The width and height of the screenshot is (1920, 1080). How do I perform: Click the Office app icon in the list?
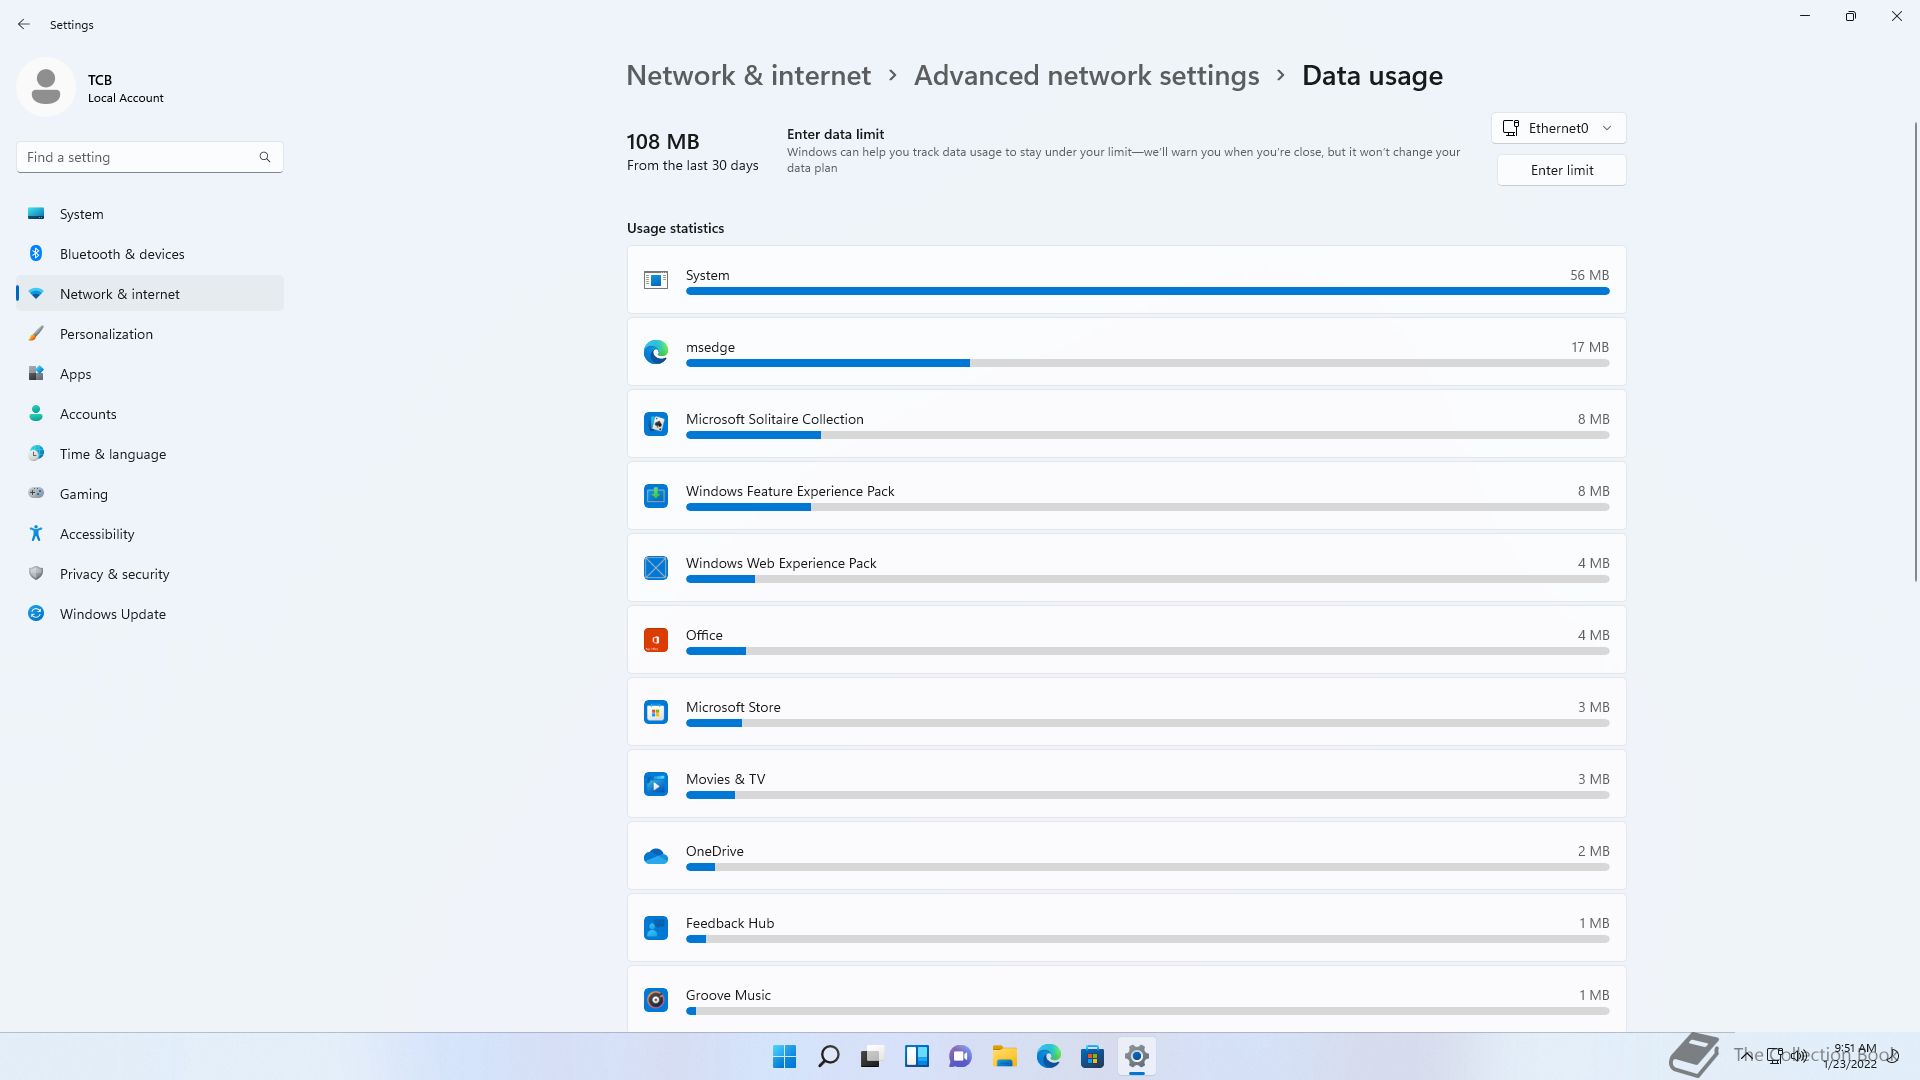(656, 640)
